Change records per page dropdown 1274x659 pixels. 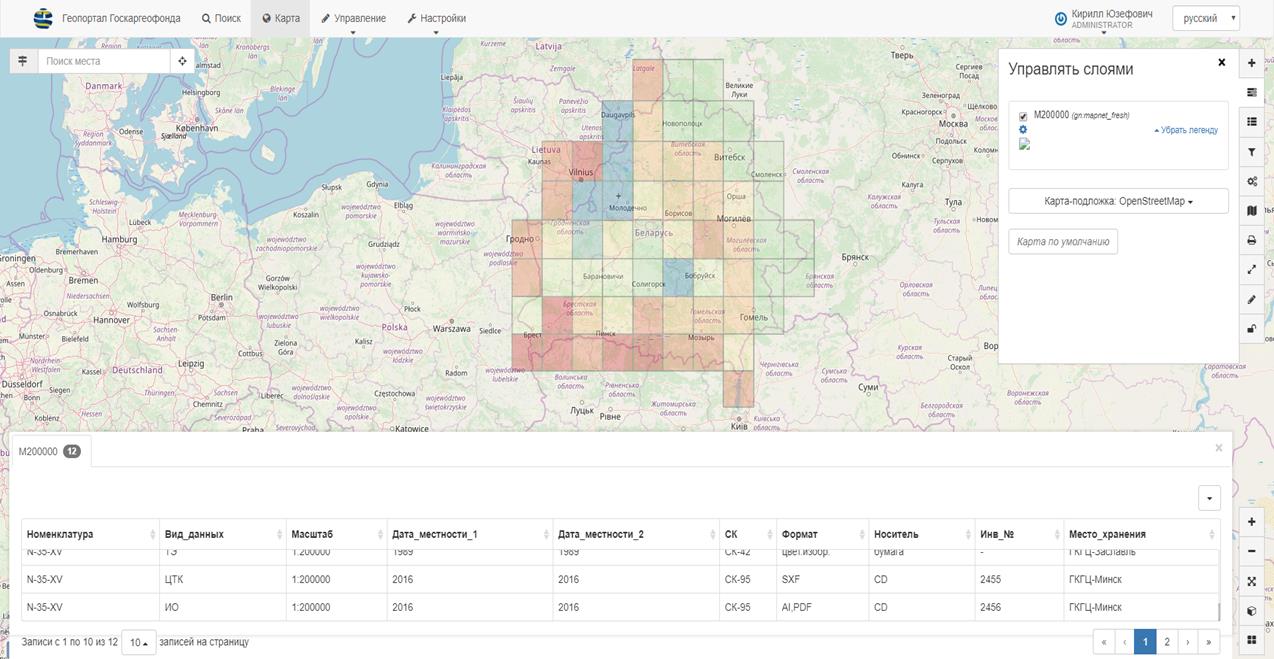[138, 643]
